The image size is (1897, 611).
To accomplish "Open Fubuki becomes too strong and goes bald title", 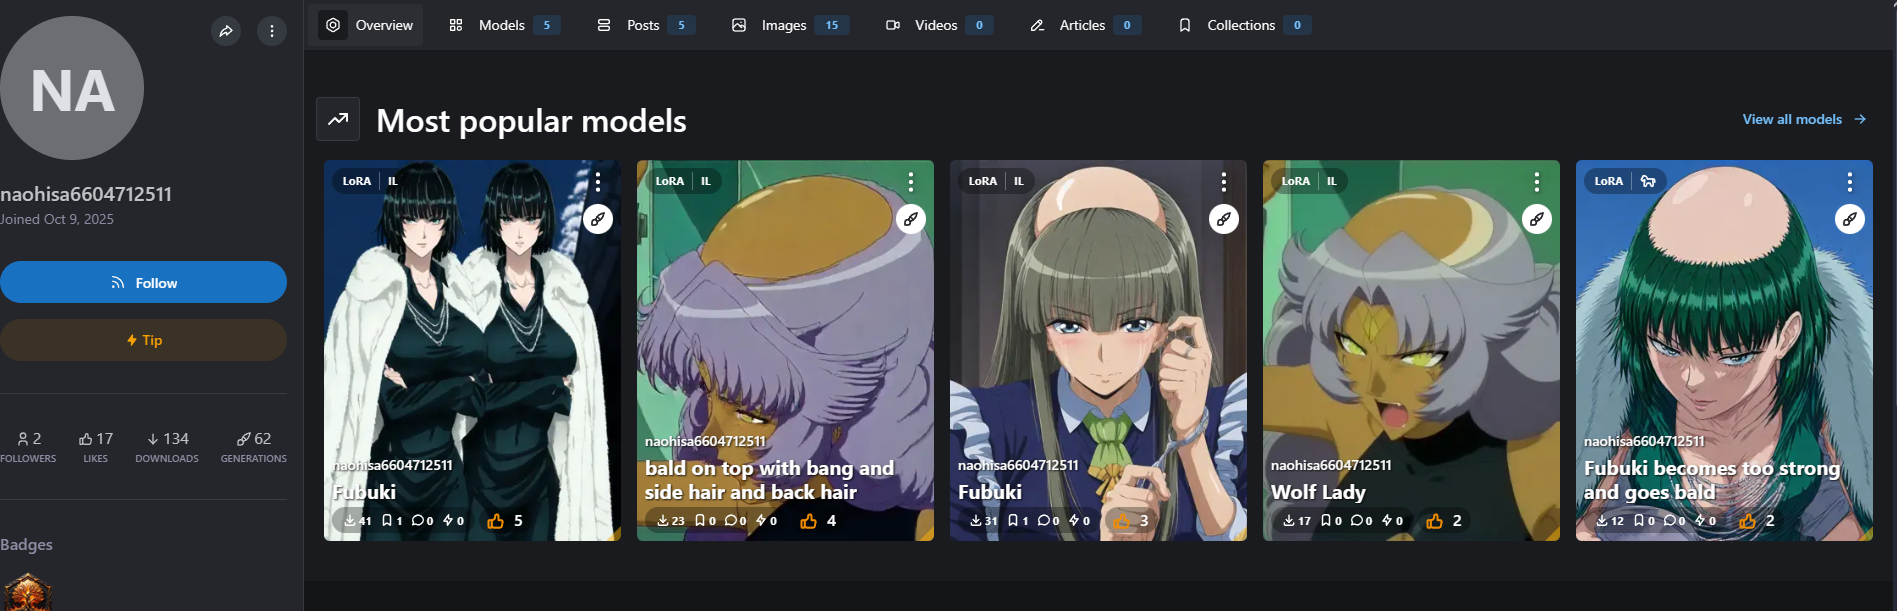I will [1712, 480].
